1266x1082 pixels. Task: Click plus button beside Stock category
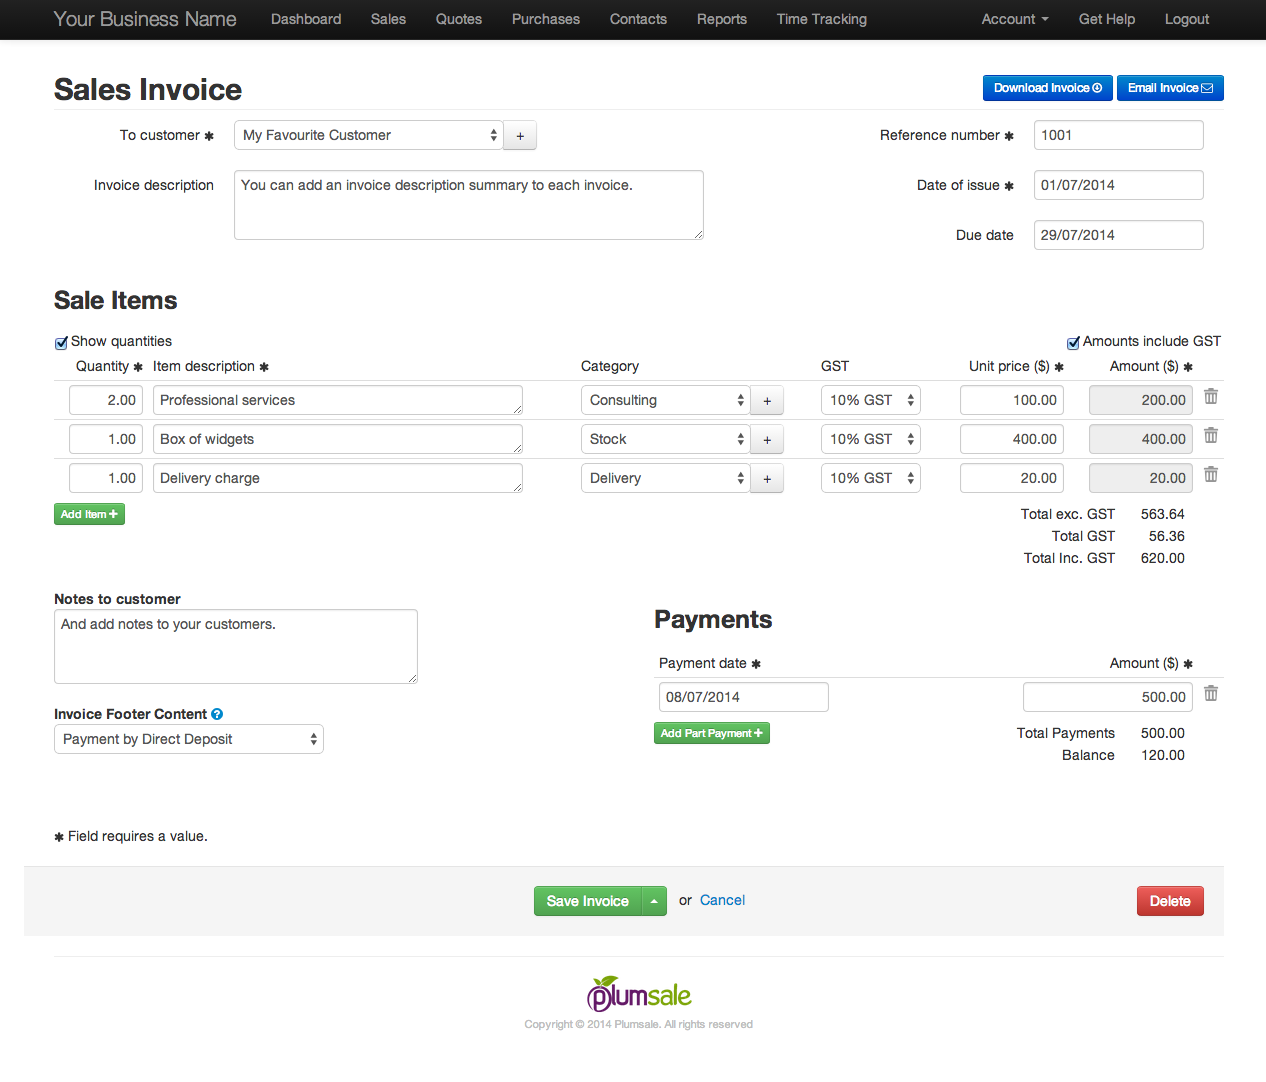point(767,440)
